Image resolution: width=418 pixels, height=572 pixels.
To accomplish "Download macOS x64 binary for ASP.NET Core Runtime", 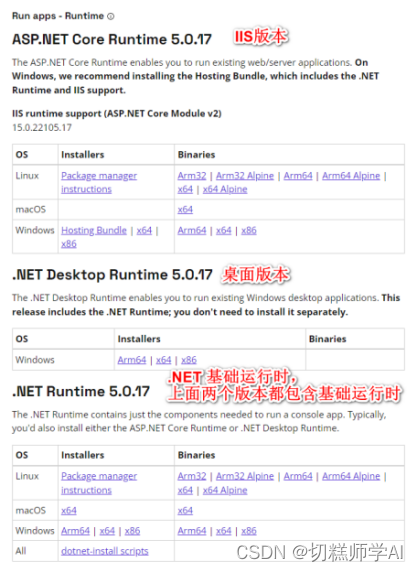I will tap(185, 209).
